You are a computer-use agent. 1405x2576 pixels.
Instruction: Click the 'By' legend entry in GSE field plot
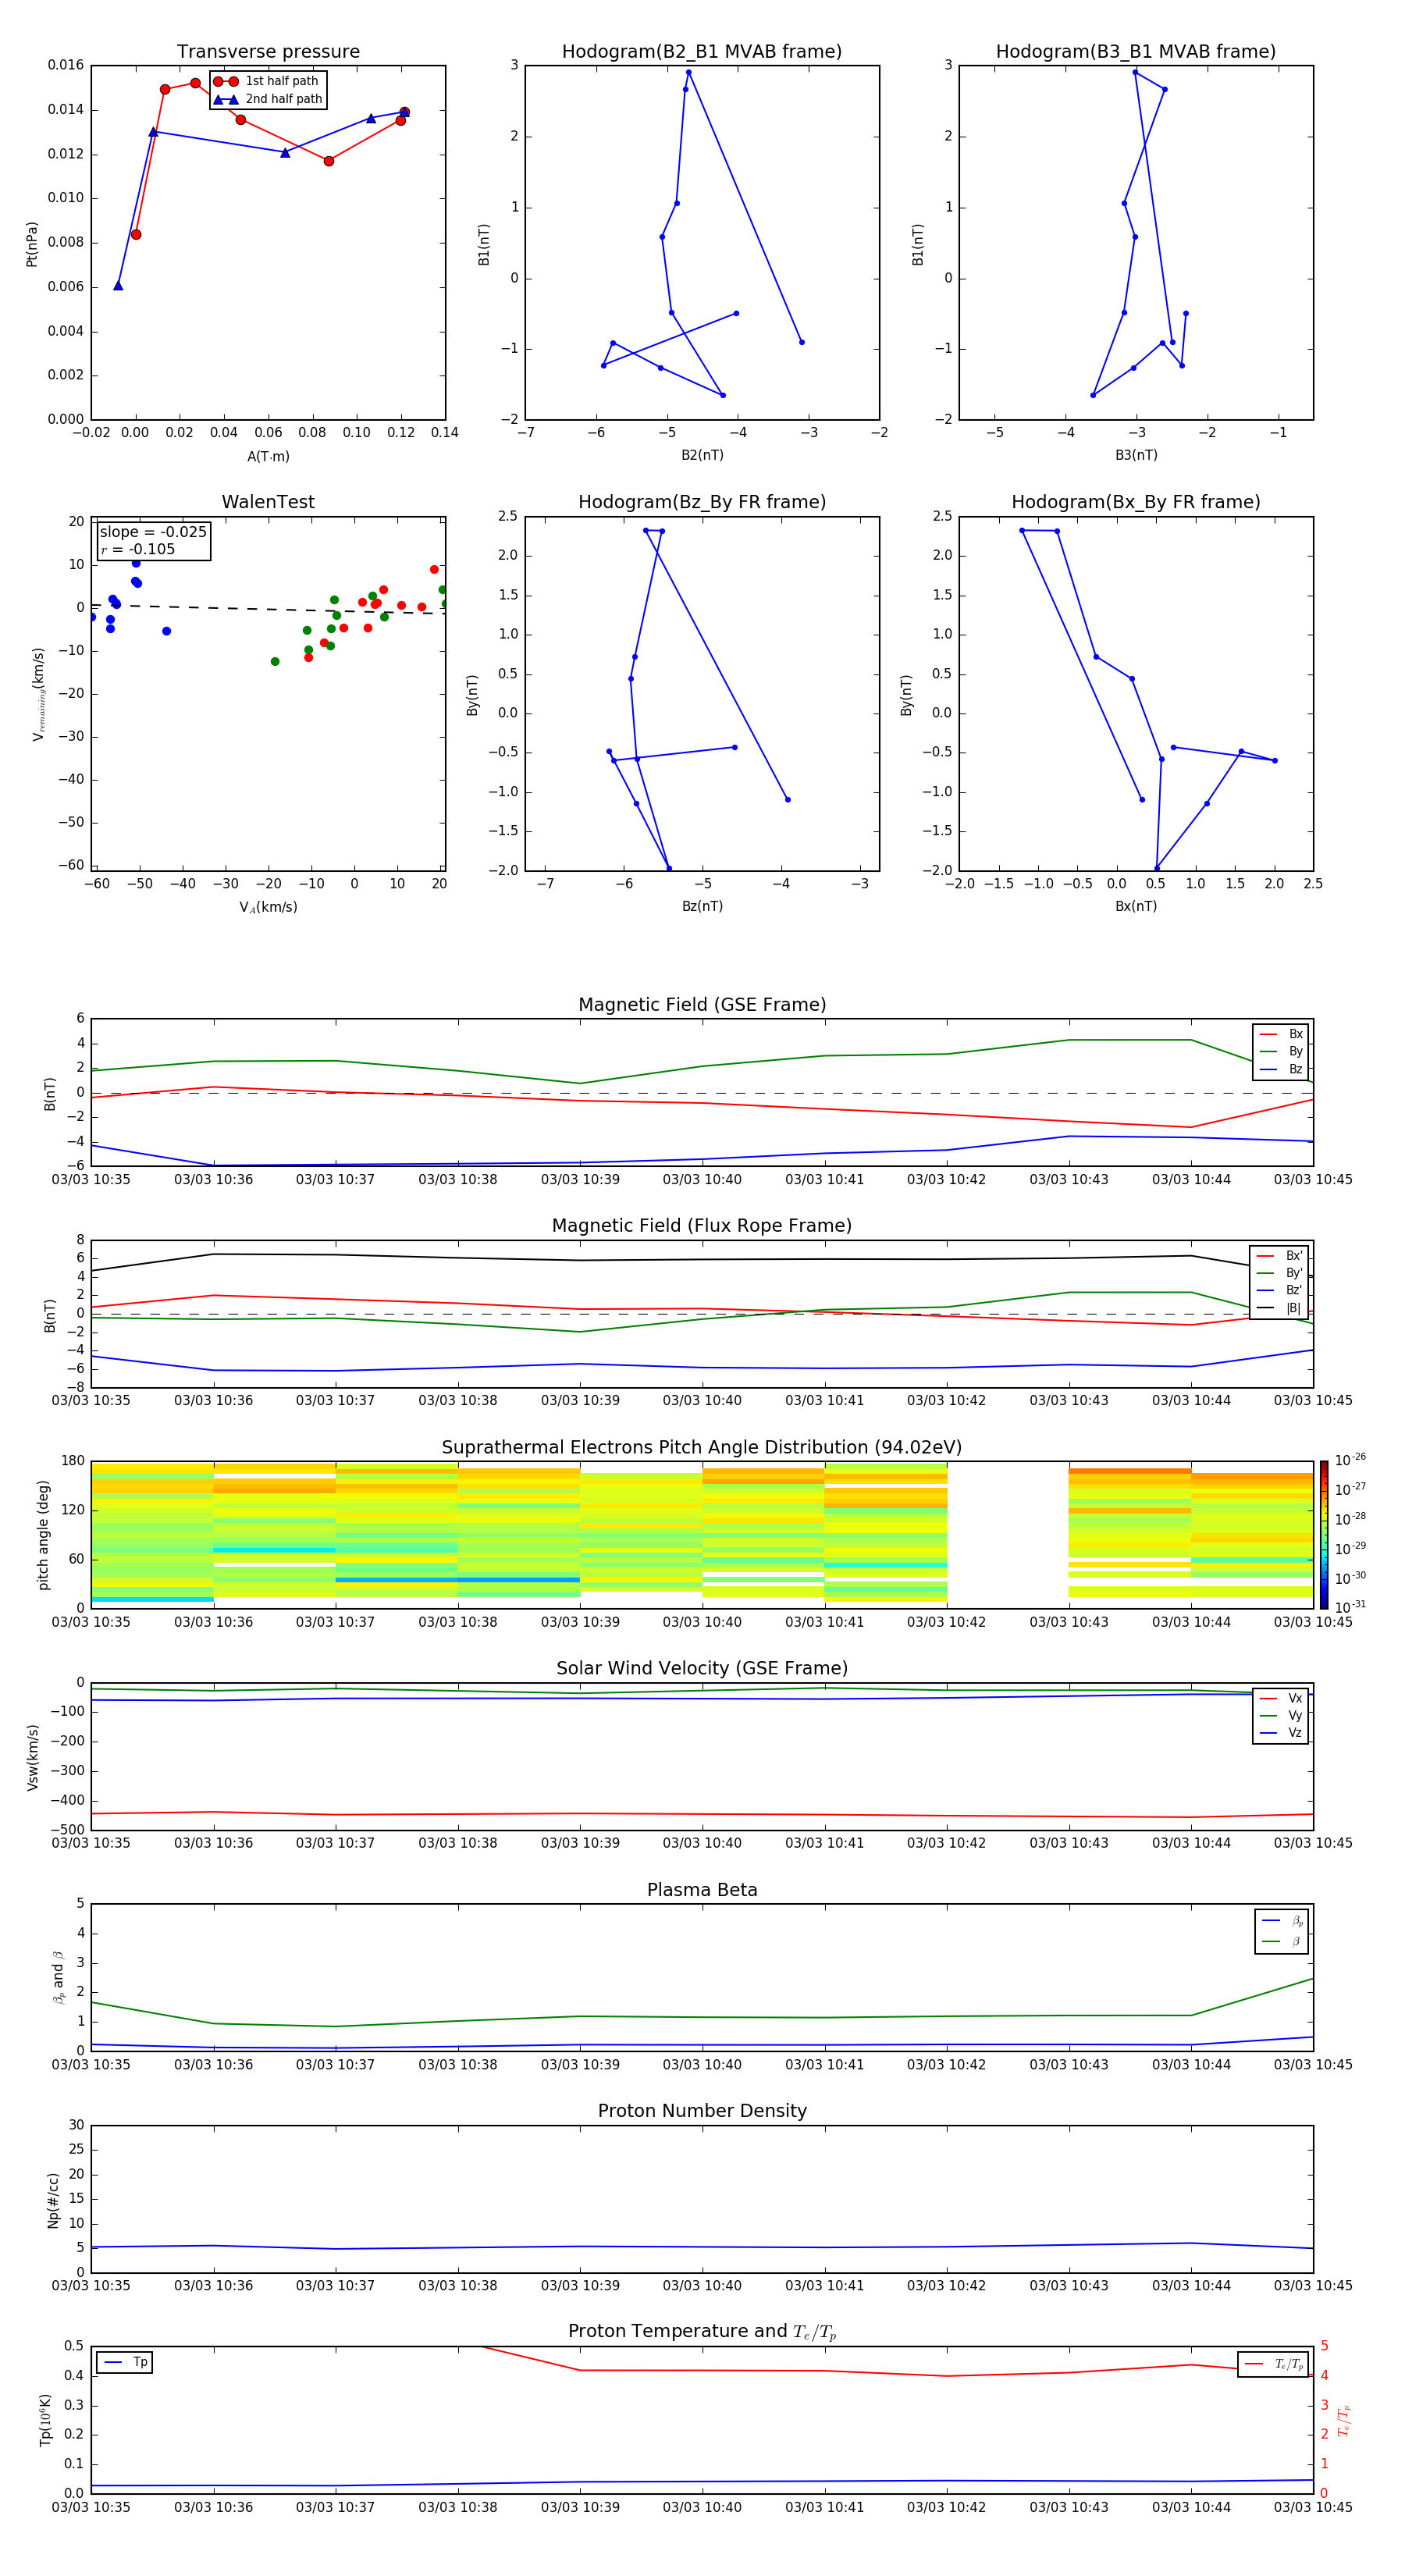pyautogui.click(x=1282, y=1051)
